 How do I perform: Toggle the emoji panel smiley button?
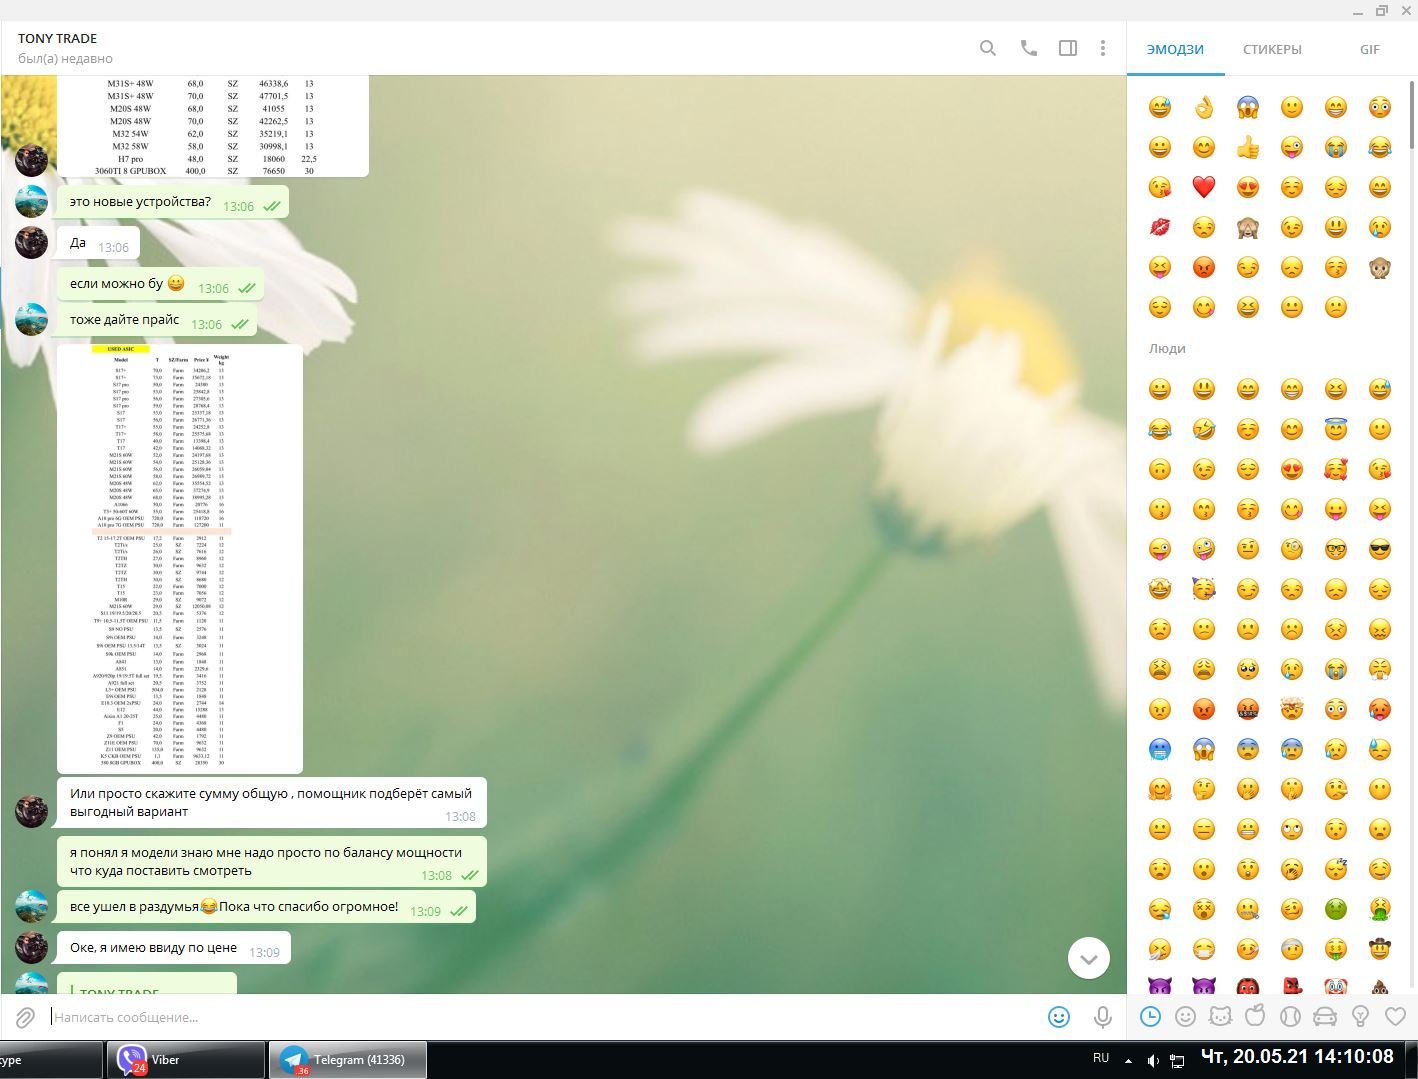click(1059, 1017)
